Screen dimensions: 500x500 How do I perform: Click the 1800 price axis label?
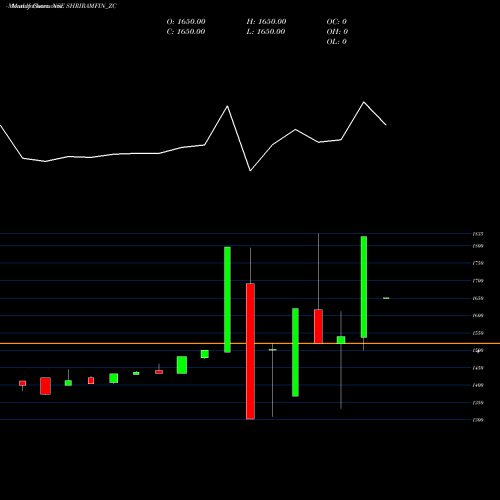(x=478, y=246)
